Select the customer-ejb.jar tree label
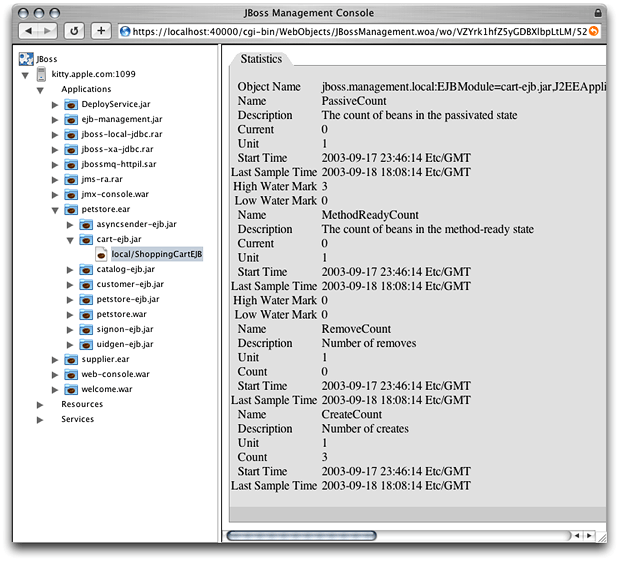Image resolution: width=618 pixels, height=562 pixels. [130, 284]
